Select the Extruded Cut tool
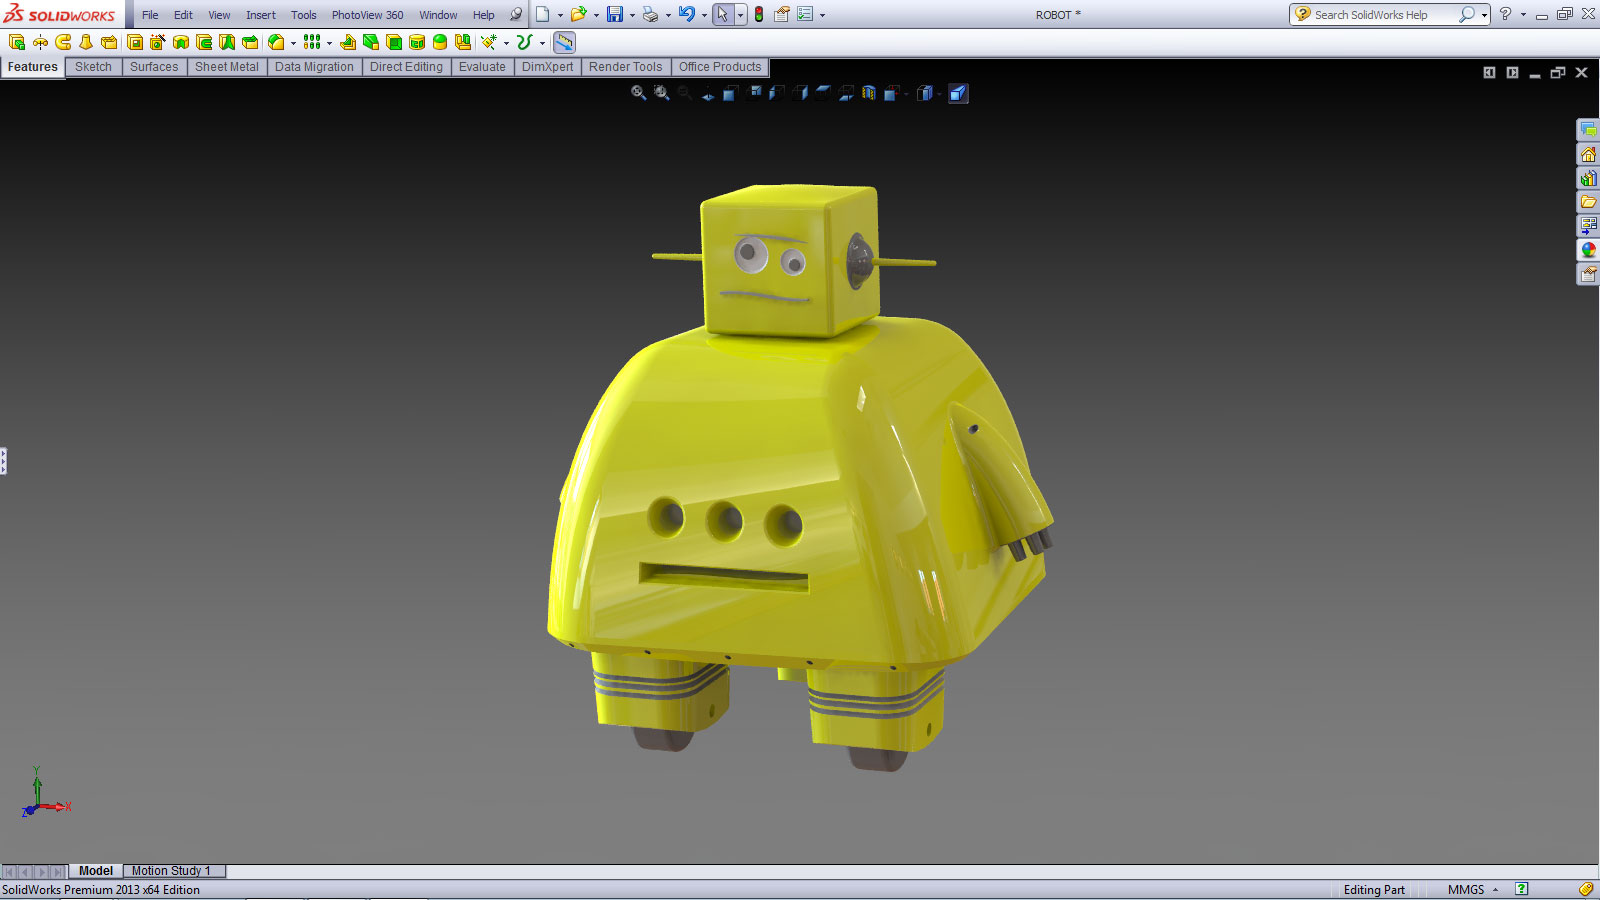Viewport: 1600px width, 900px height. point(135,42)
